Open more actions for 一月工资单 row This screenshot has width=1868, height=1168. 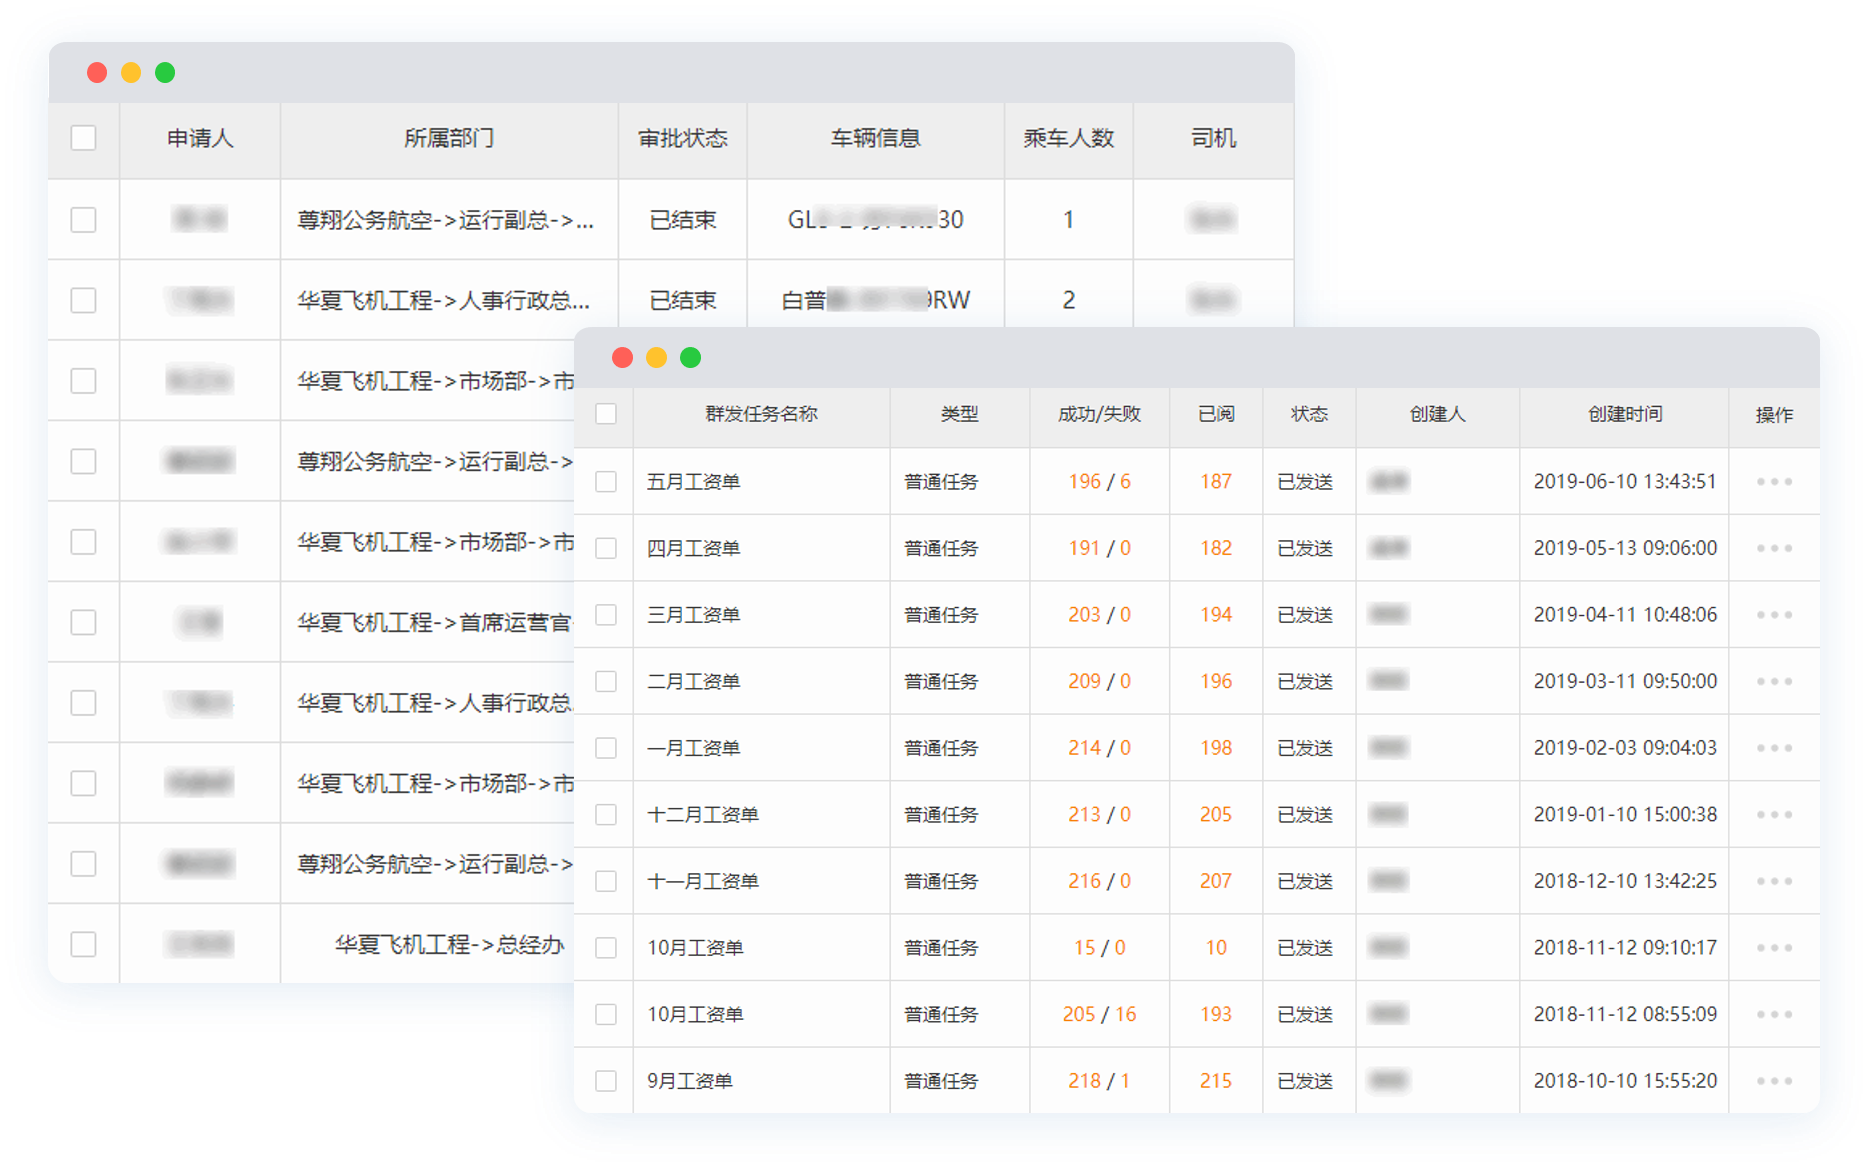tap(1774, 748)
